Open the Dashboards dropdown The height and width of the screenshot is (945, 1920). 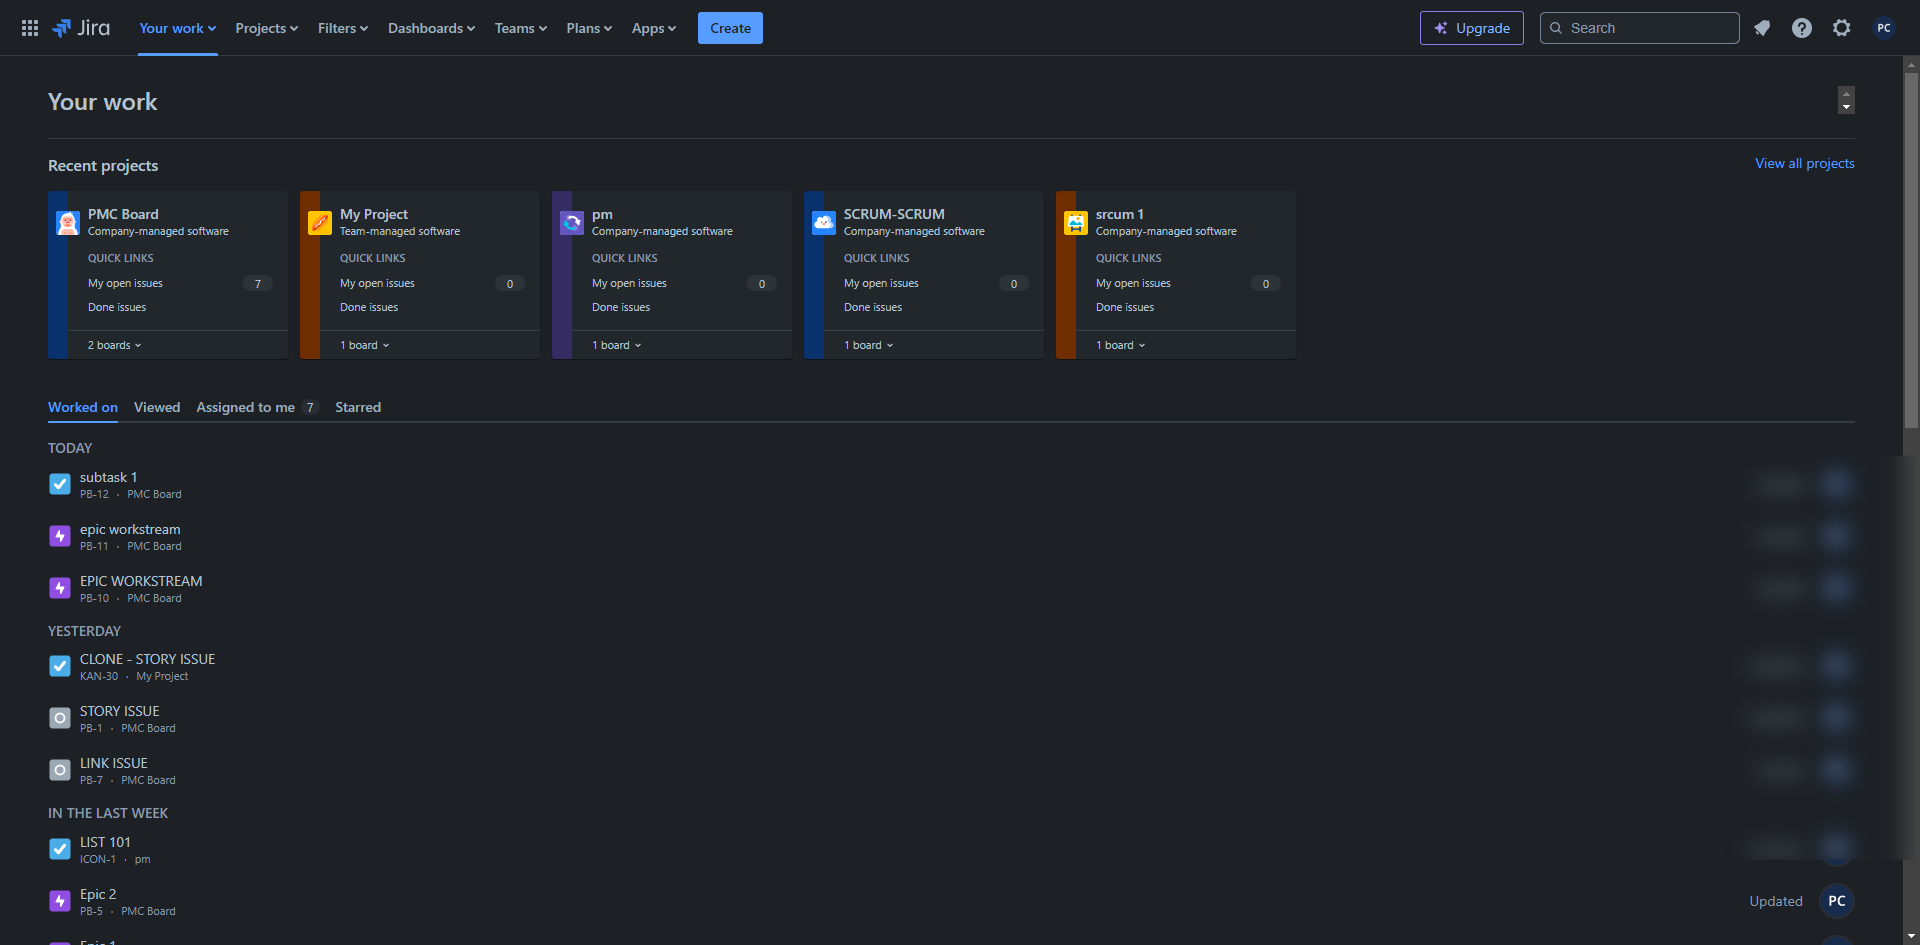tap(431, 28)
